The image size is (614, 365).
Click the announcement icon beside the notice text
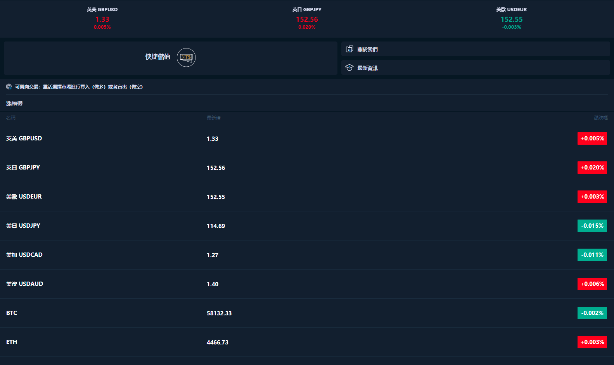pyautogui.click(x=9, y=87)
